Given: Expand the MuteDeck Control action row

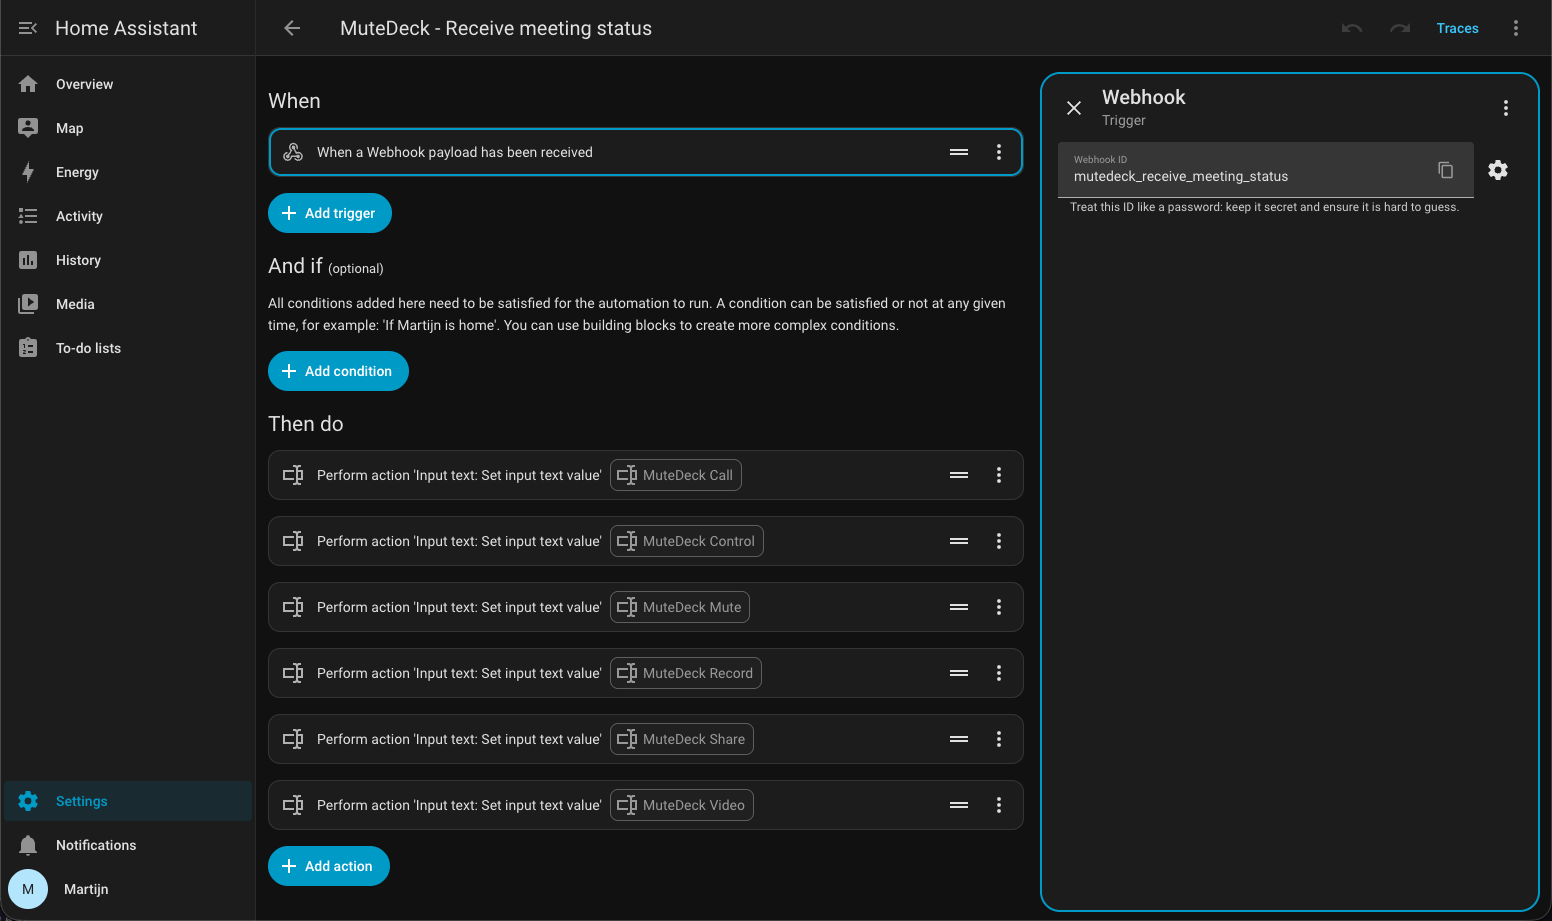Looking at the screenshot, I should [646, 541].
